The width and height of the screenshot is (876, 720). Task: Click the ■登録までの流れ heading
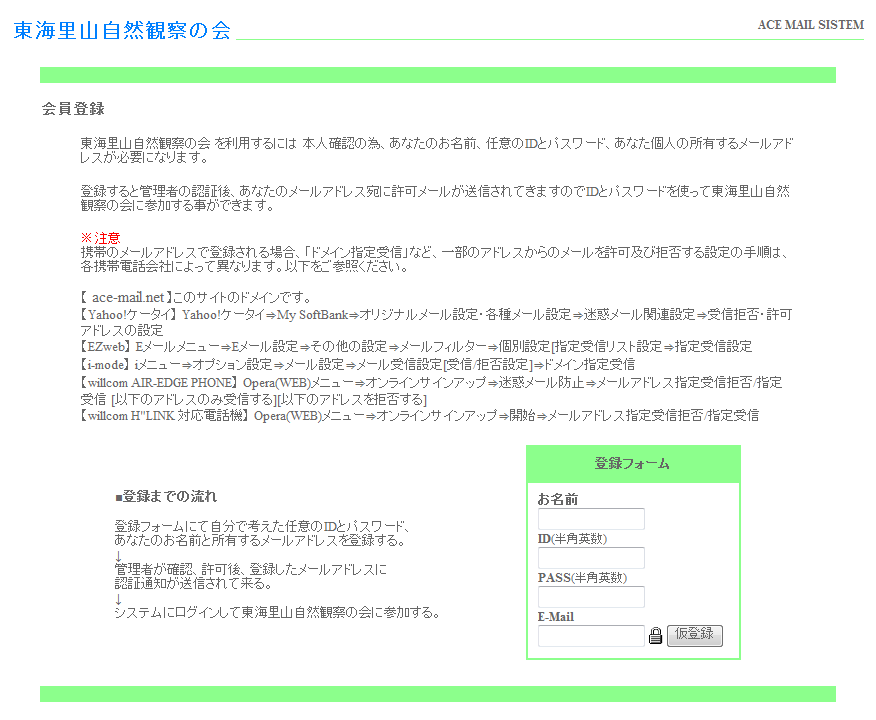tap(166, 497)
